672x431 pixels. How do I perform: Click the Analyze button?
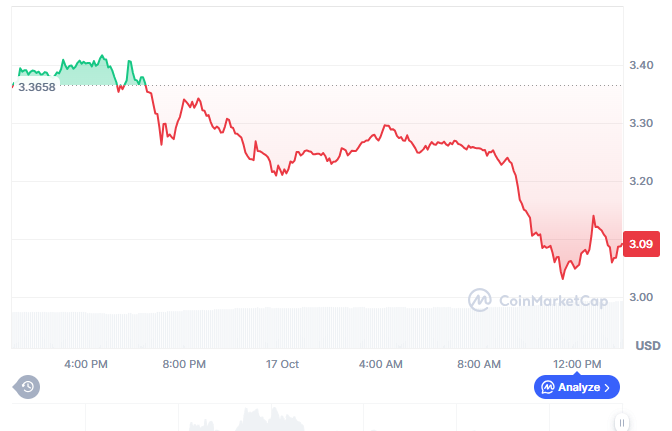pos(577,387)
